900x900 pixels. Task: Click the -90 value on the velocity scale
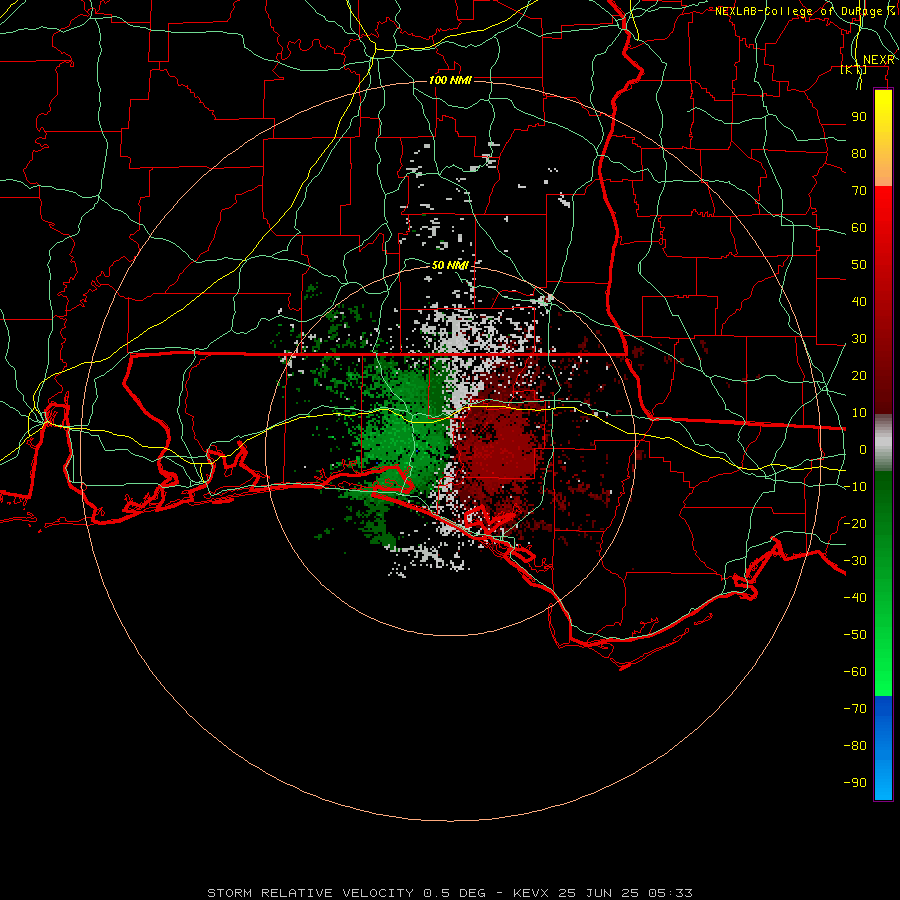(x=855, y=783)
